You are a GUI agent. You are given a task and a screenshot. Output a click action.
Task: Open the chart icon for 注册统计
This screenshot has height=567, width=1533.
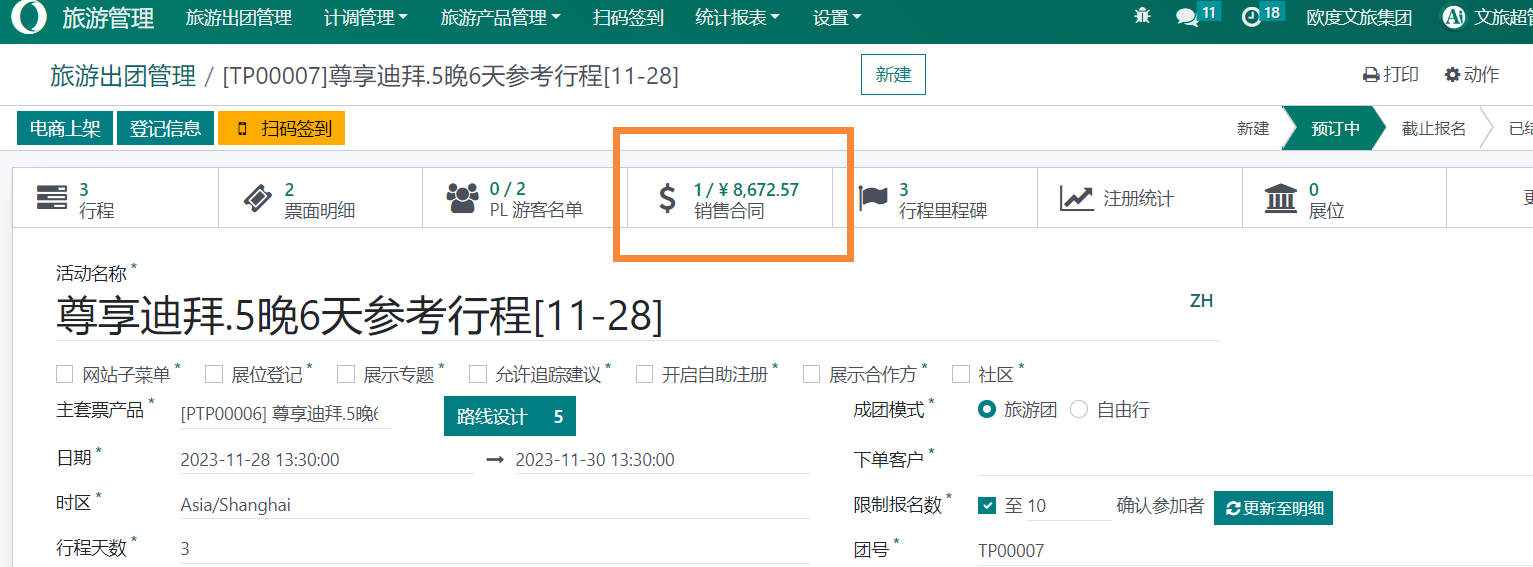(1077, 199)
